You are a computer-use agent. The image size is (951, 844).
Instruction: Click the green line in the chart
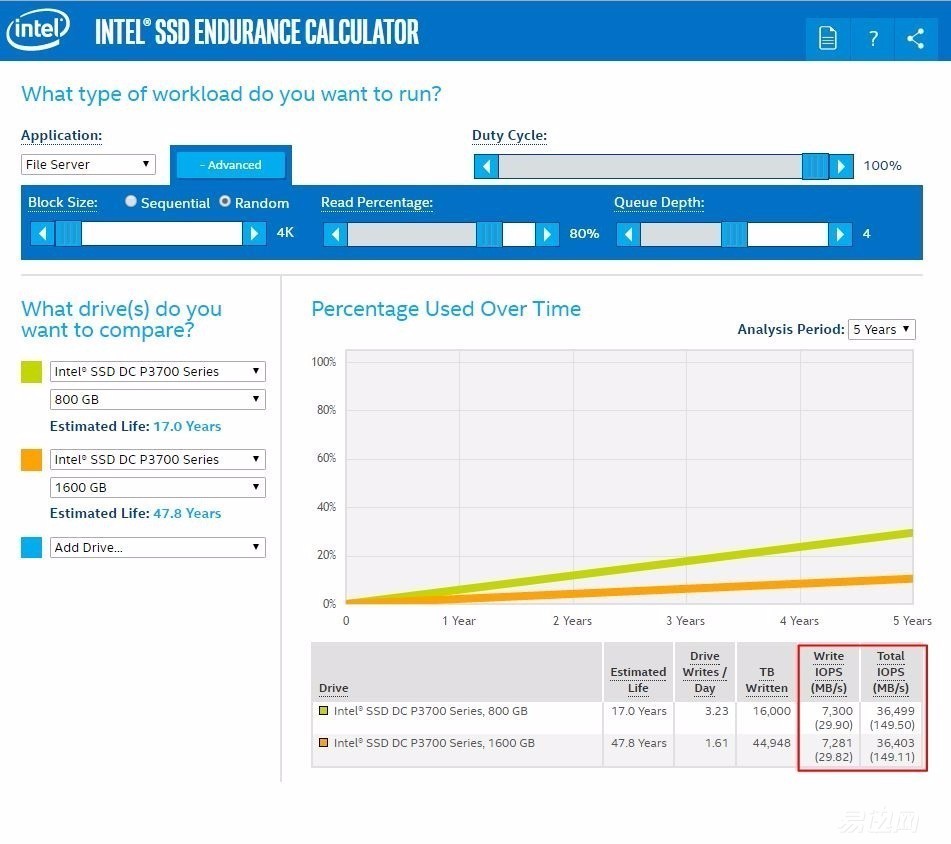pyautogui.click(x=686, y=560)
